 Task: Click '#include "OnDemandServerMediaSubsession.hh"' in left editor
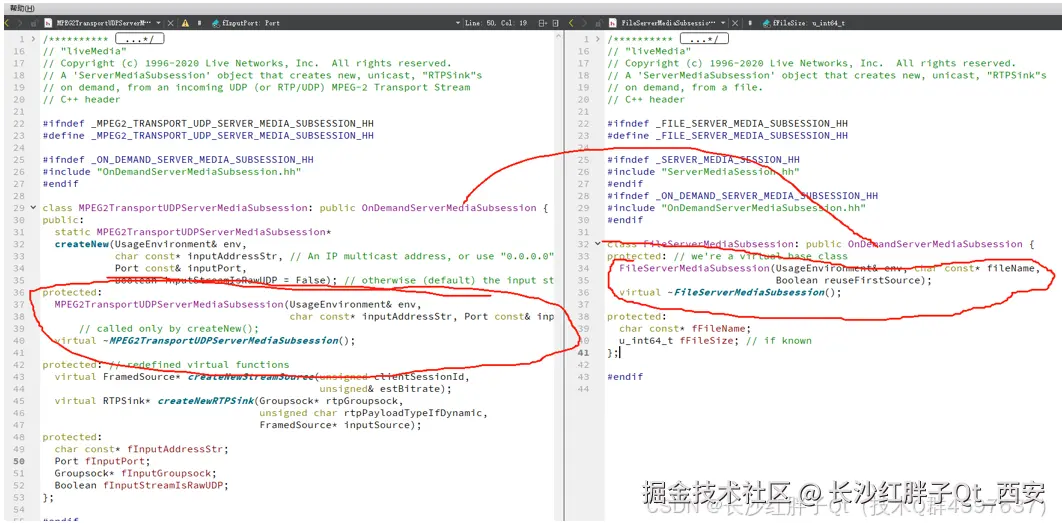point(171,171)
